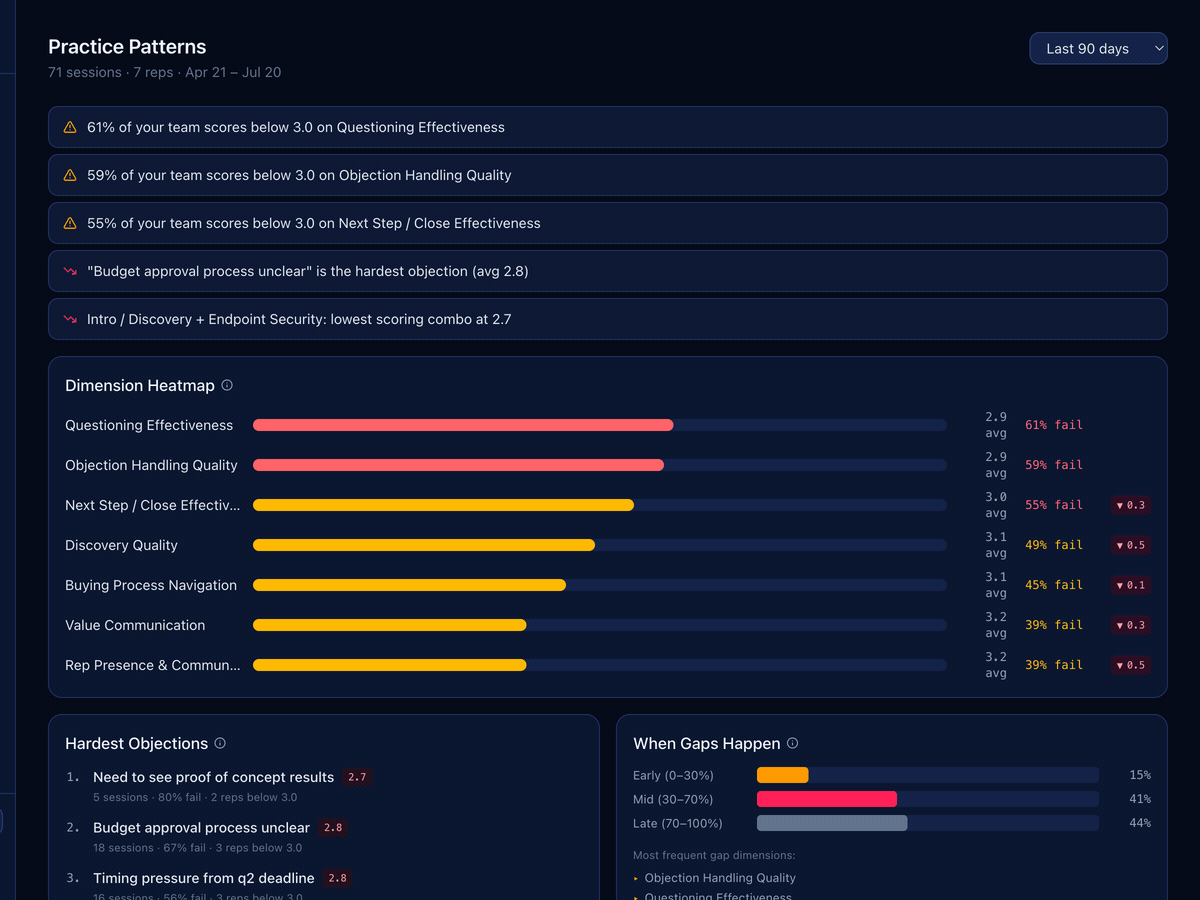This screenshot has height=900, width=1200.
Task: Open Need to see proof of concept results objection
Action: click(213, 777)
